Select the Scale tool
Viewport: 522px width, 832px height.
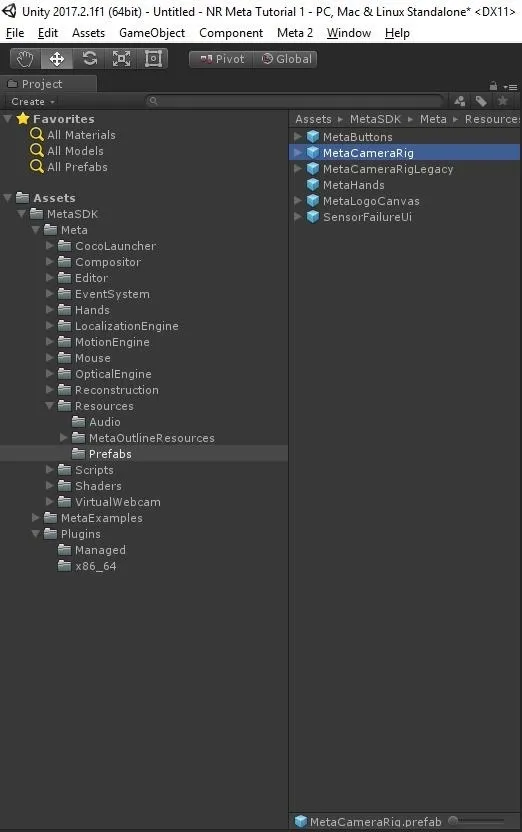pyautogui.click(x=121, y=58)
